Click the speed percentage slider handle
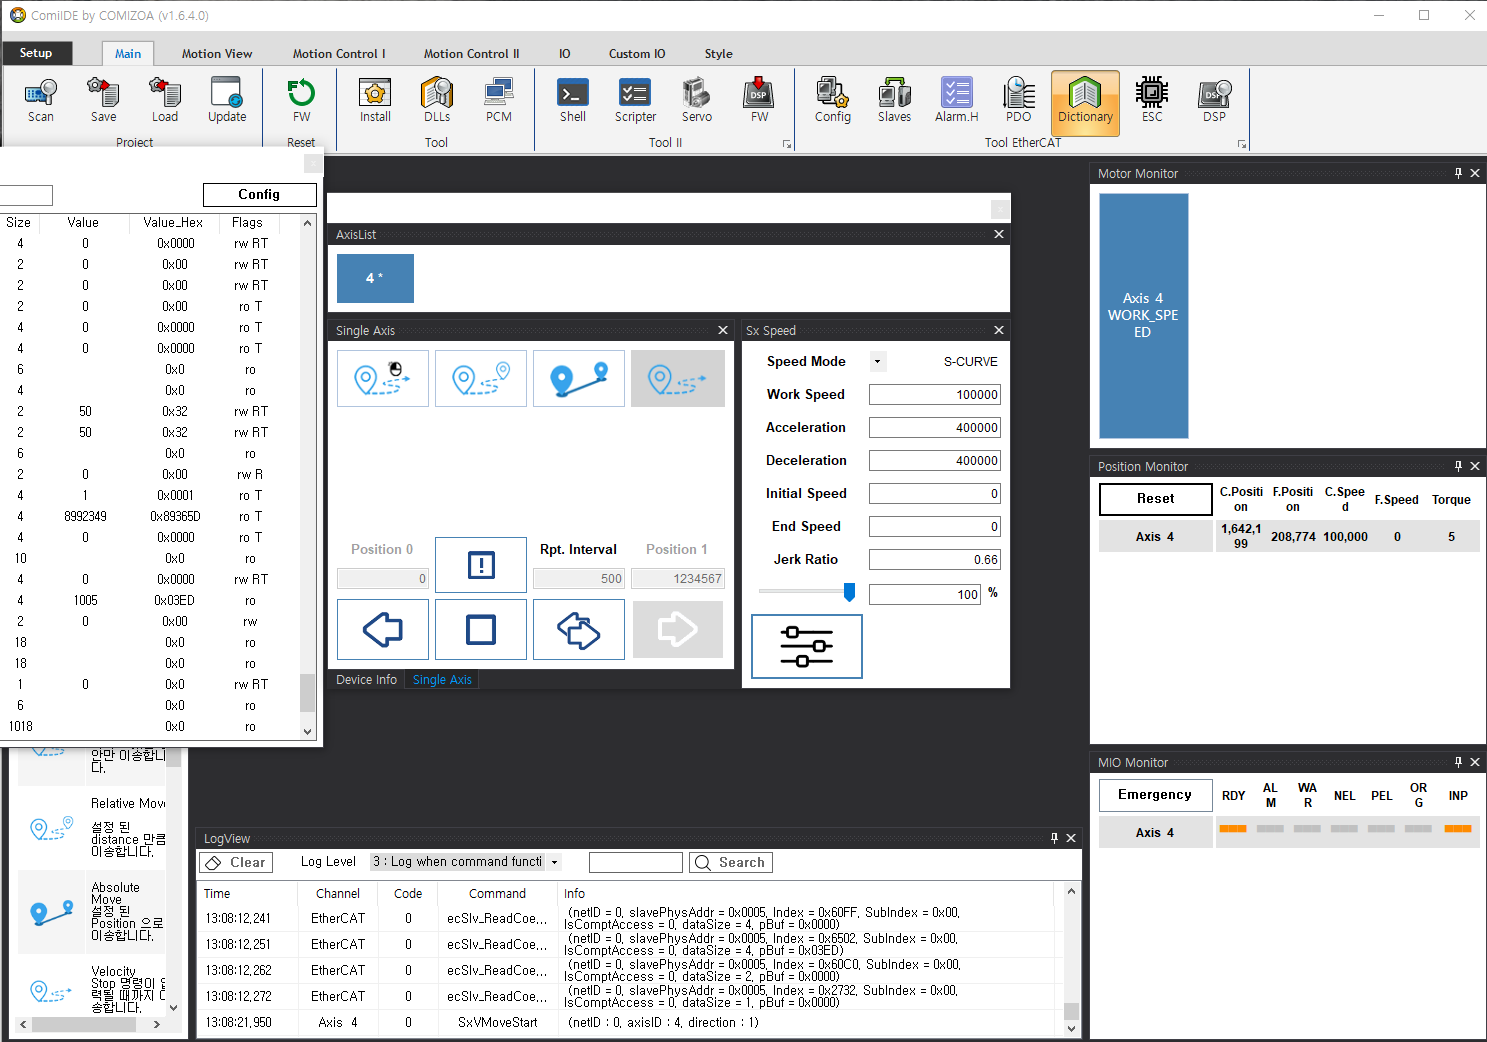 pyautogui.click(x=849, y=592)
